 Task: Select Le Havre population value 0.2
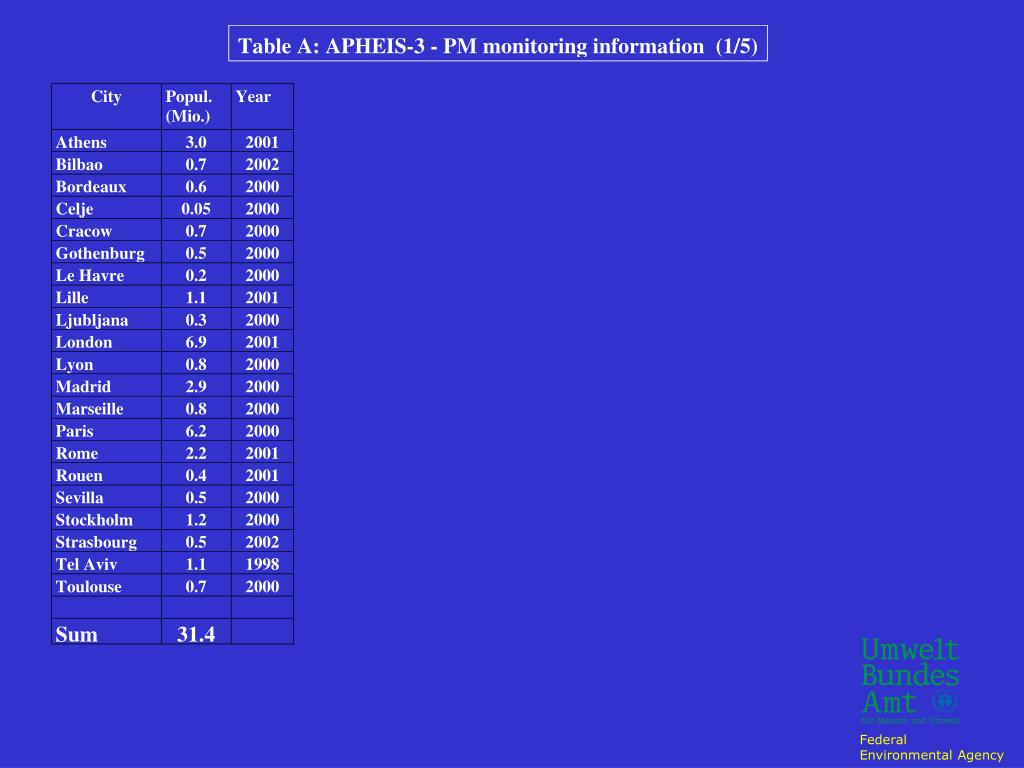tap(196, 275)
